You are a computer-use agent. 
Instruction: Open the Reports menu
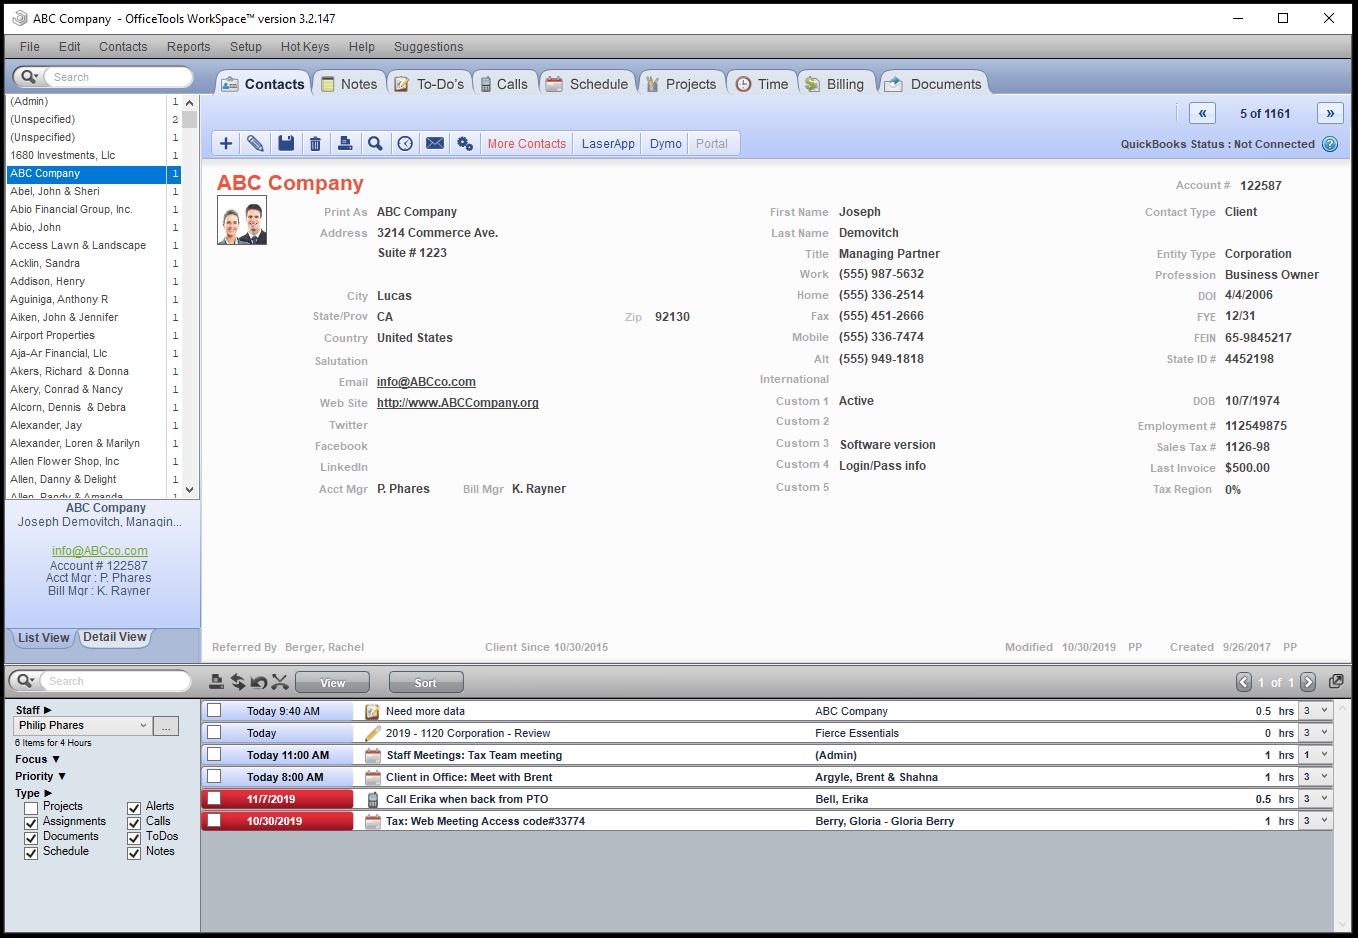click(x=188, y=47)
